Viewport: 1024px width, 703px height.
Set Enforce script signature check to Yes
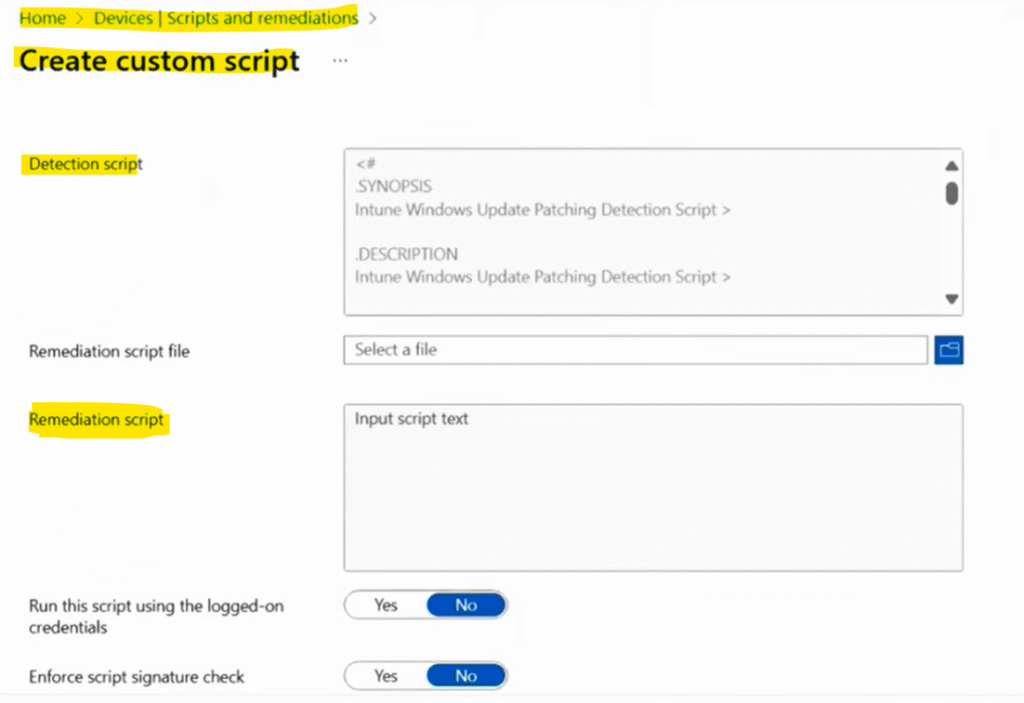click(385, 676)
